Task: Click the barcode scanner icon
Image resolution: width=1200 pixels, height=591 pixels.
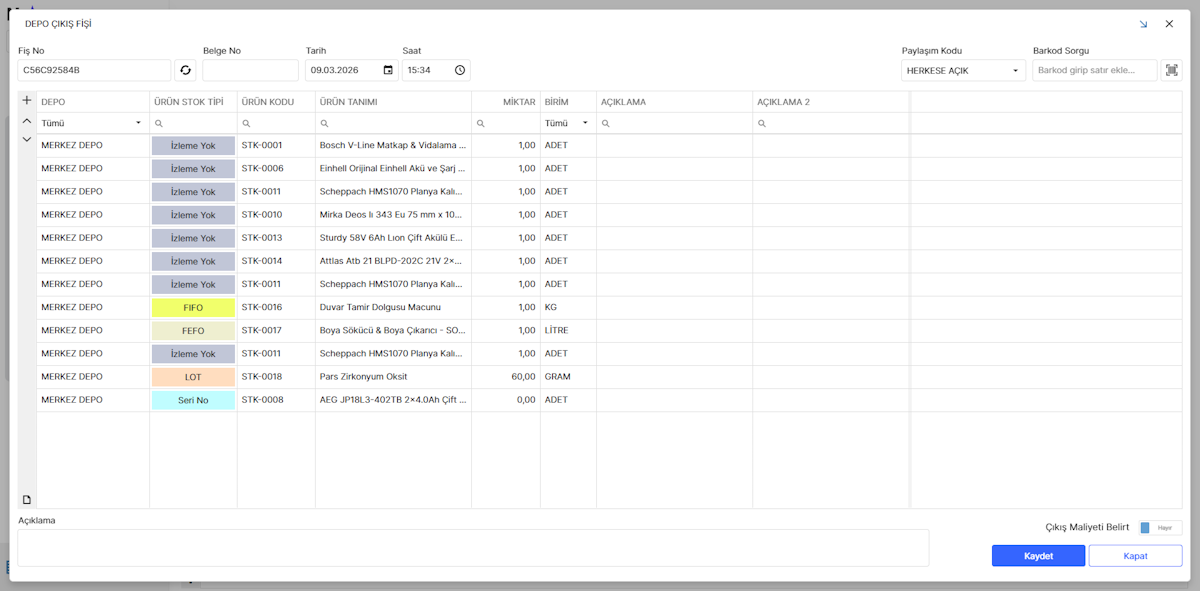Action: click(1171, 70)
